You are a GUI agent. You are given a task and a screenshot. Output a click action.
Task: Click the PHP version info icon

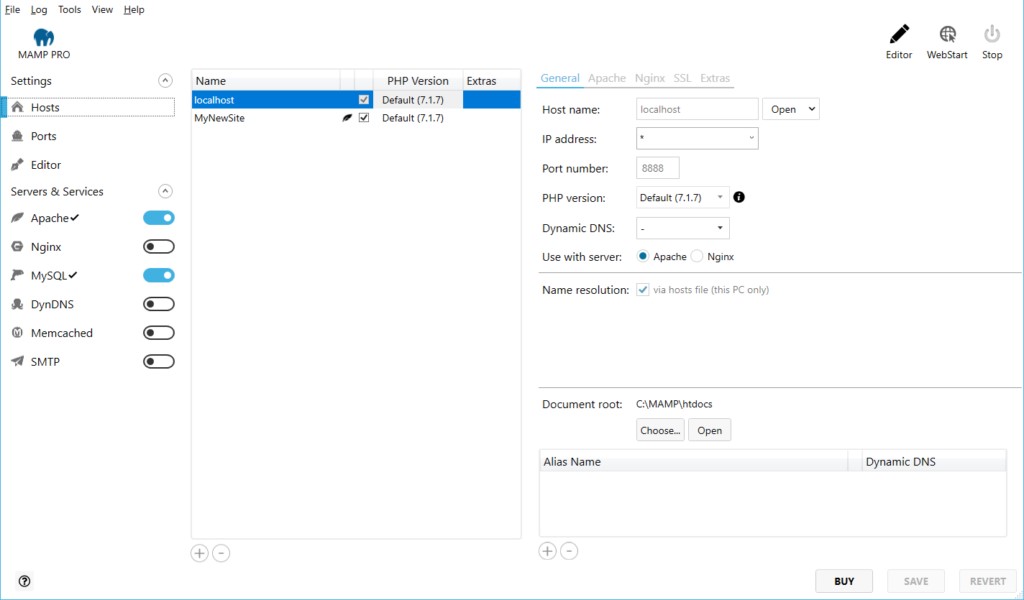739,197
